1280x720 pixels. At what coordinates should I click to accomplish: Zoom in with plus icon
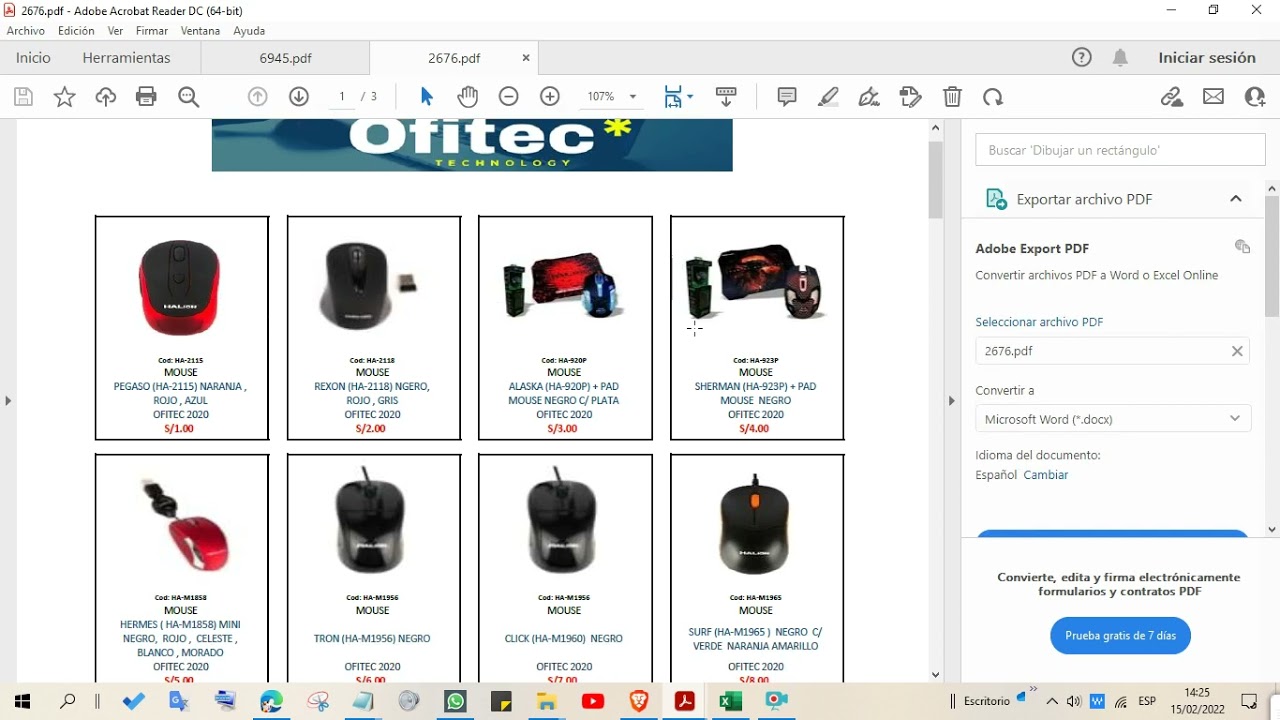[550, 97]
